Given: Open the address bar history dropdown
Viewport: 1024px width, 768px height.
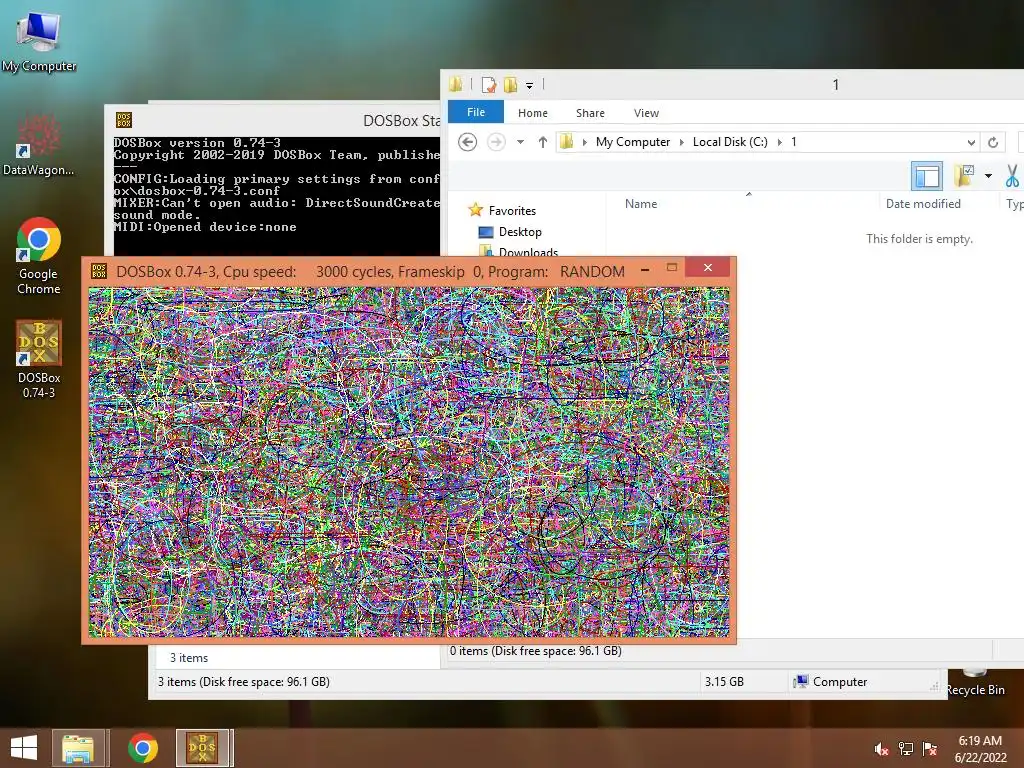Looking at the screenshot, I should tap(971, 142).
